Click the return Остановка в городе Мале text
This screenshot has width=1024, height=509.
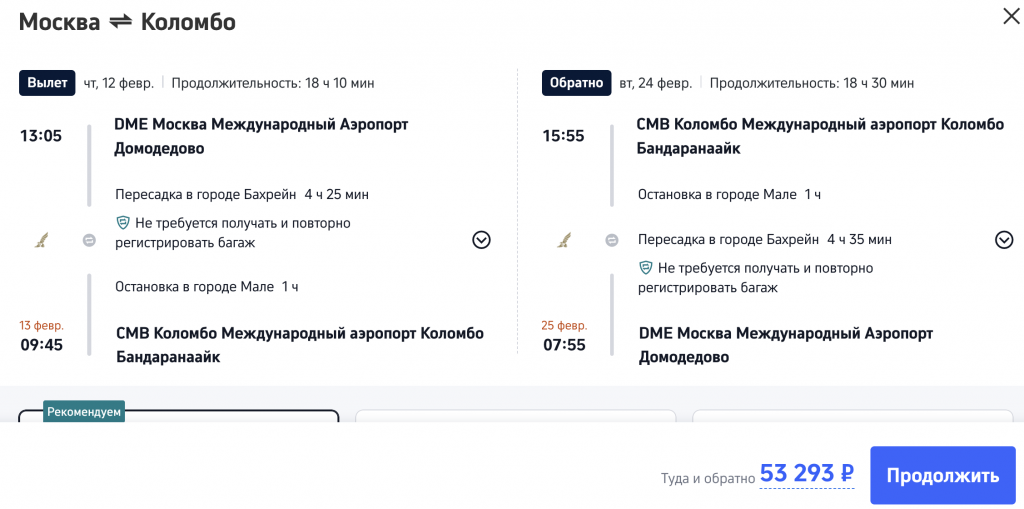pos(701,194)
